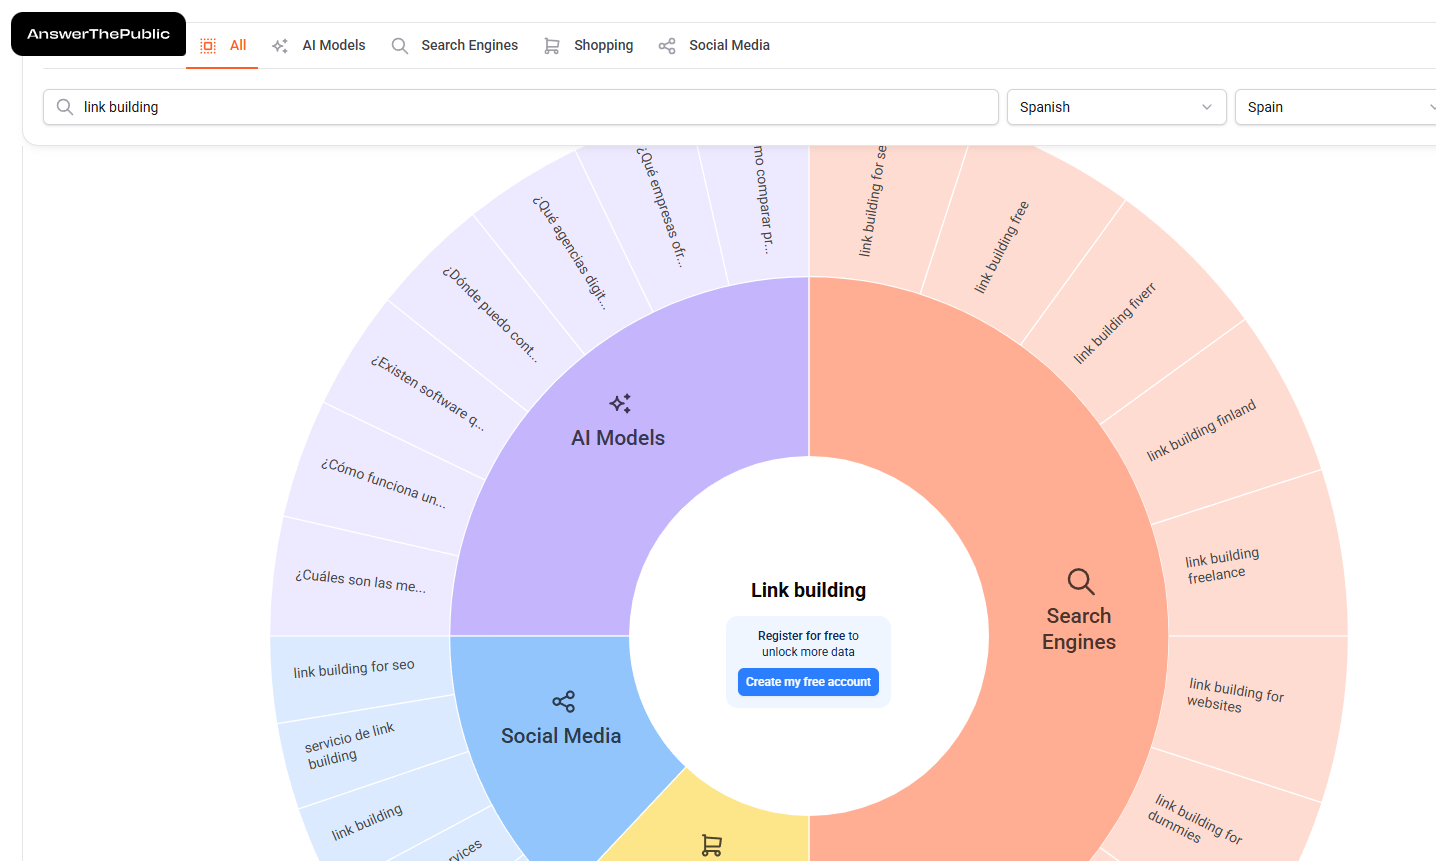Open the Search Engines tab
This screenshot has height=861, width=1436.
[455, 45]
